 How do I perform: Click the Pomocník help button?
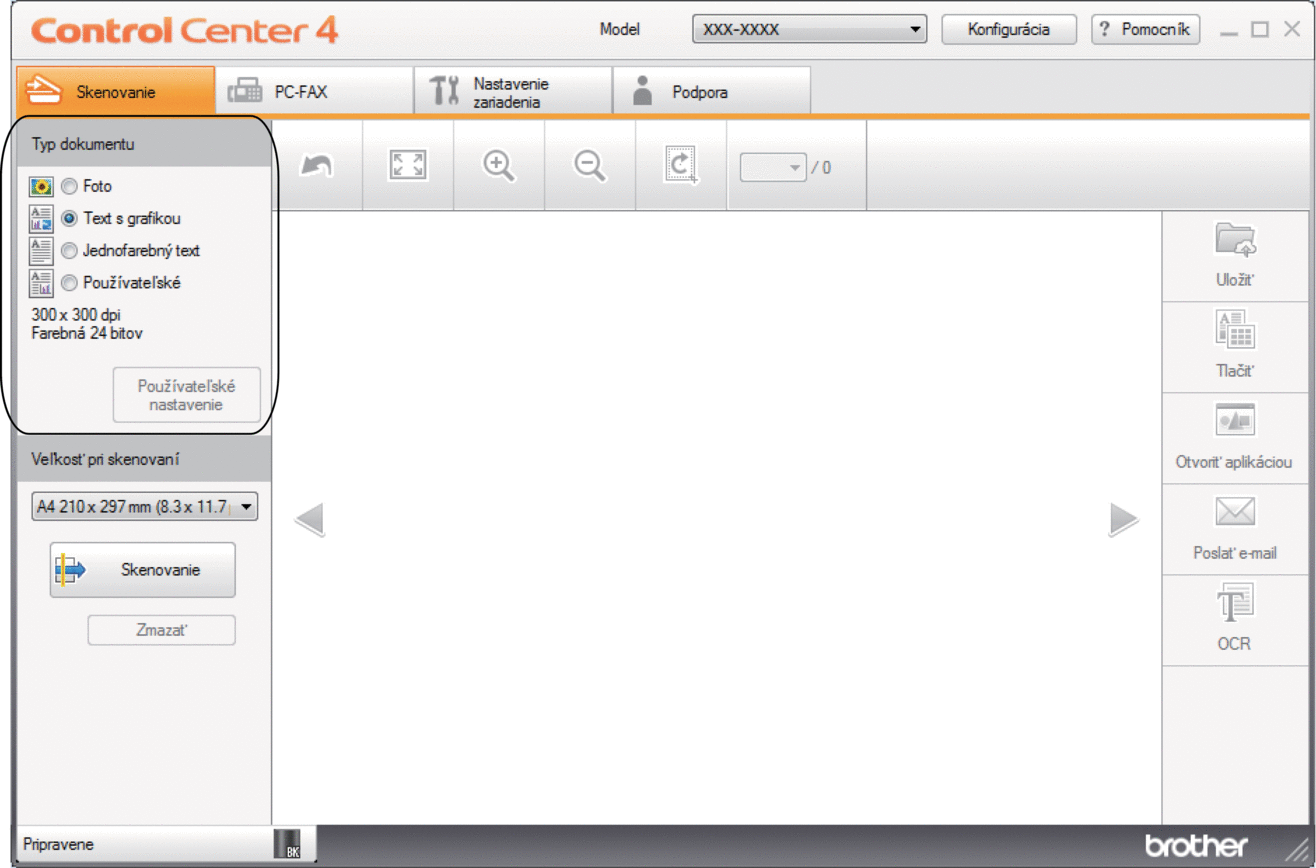pos(1146,29)
